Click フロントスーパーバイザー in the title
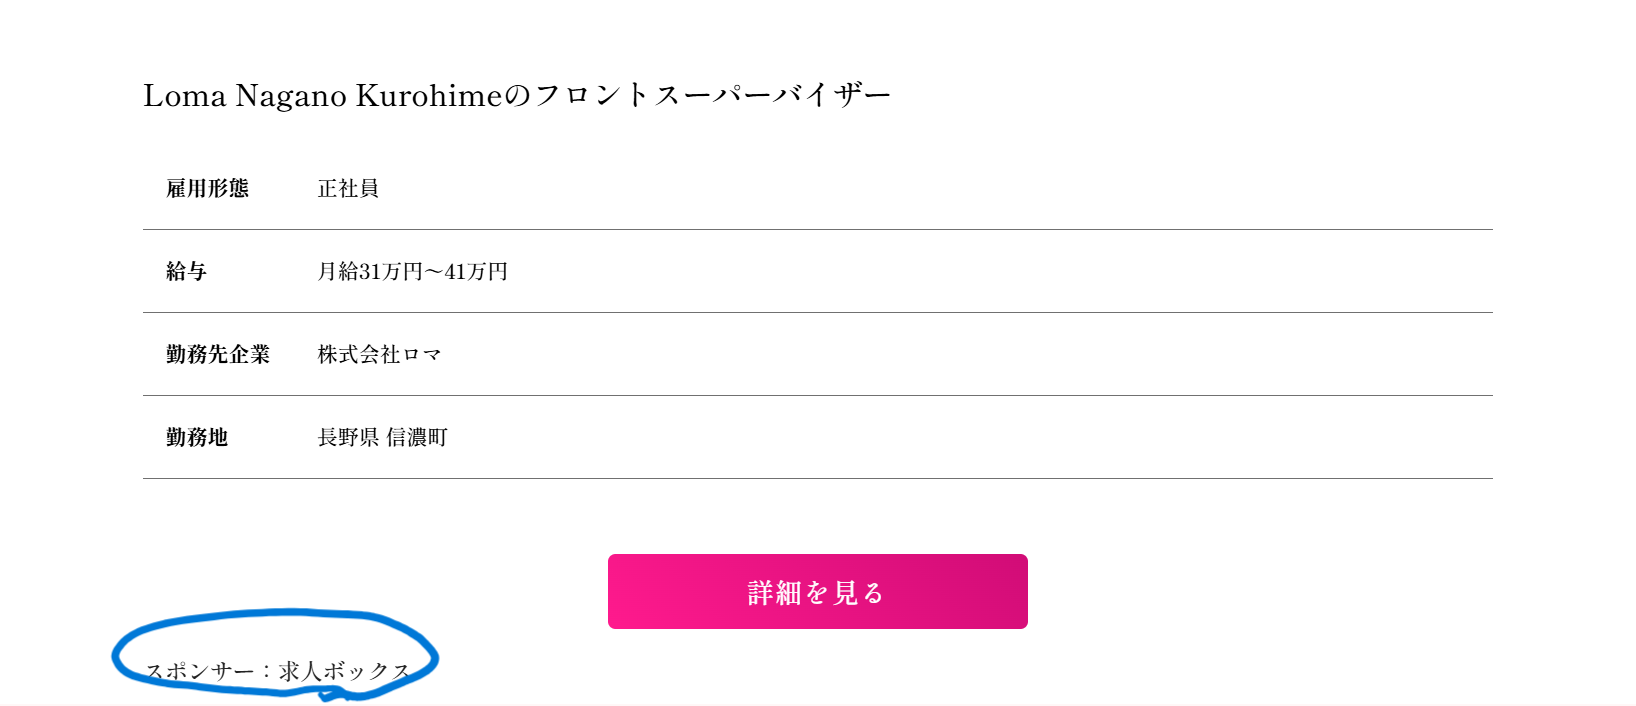 click(712, 95)
